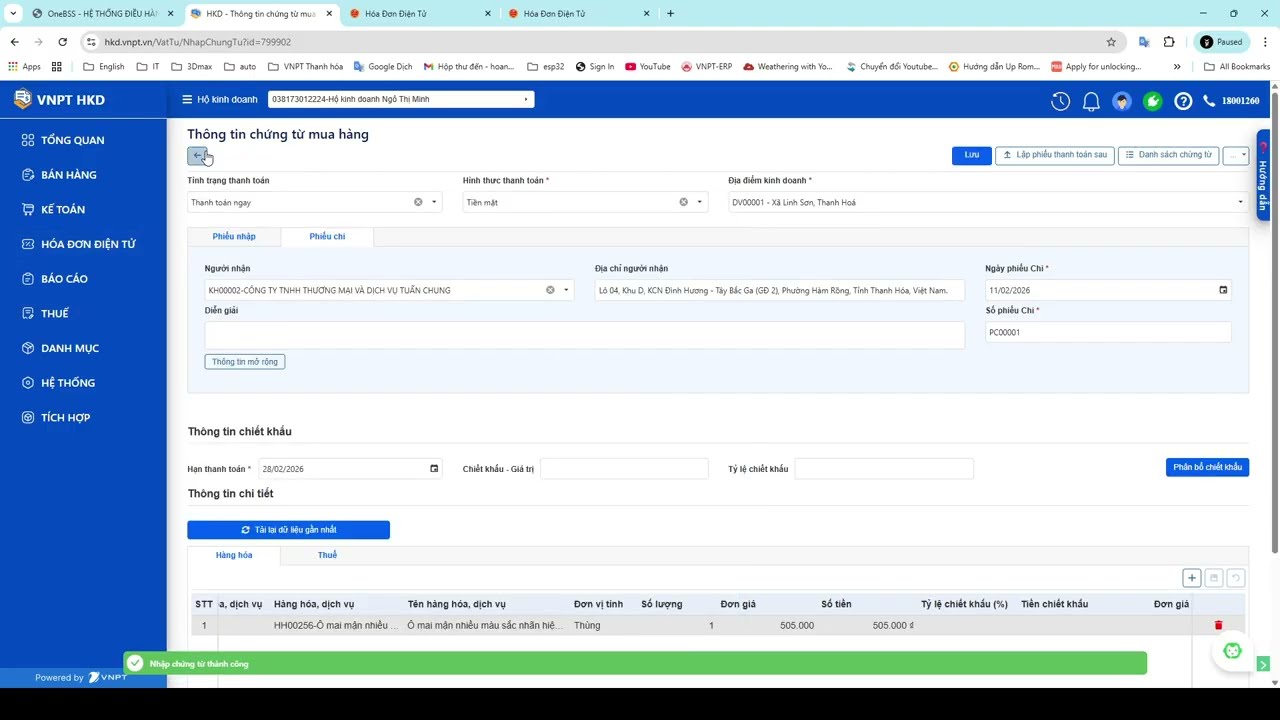The image size is (1280, 720).
Task: Switch to the Phiếu nhập tab
Action: pos(234,236)
